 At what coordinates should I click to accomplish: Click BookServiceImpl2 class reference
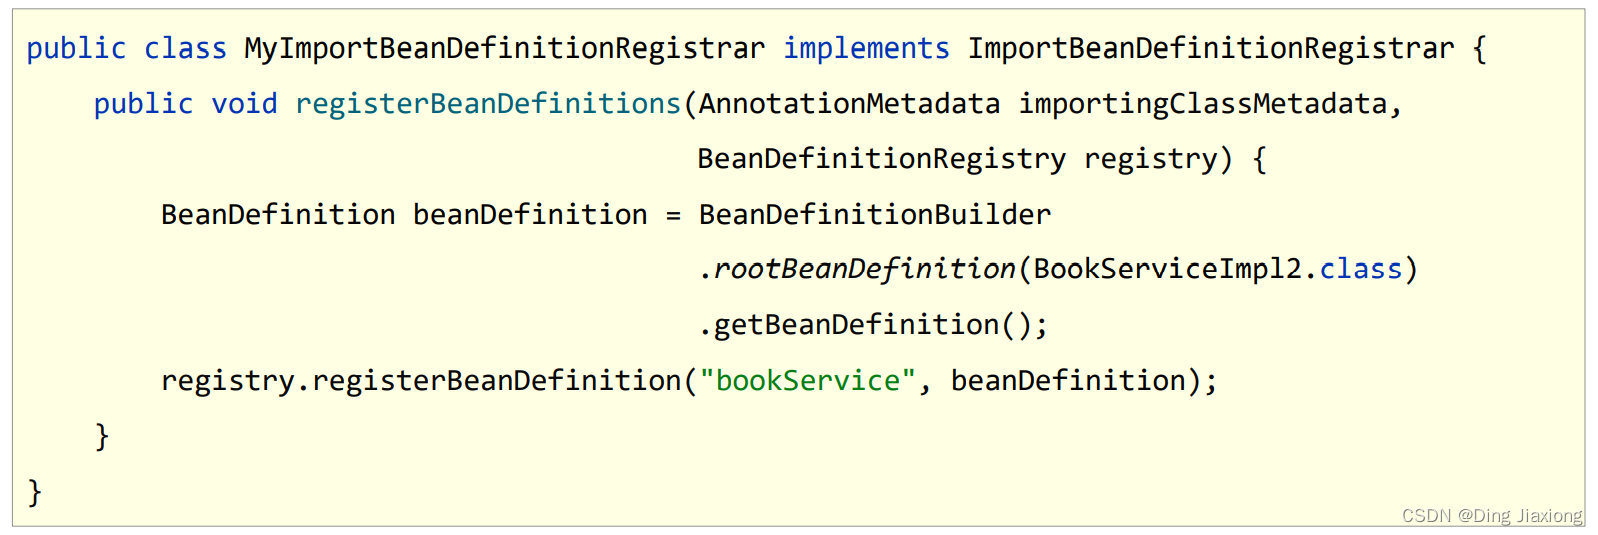click(x=1168, y=269)
